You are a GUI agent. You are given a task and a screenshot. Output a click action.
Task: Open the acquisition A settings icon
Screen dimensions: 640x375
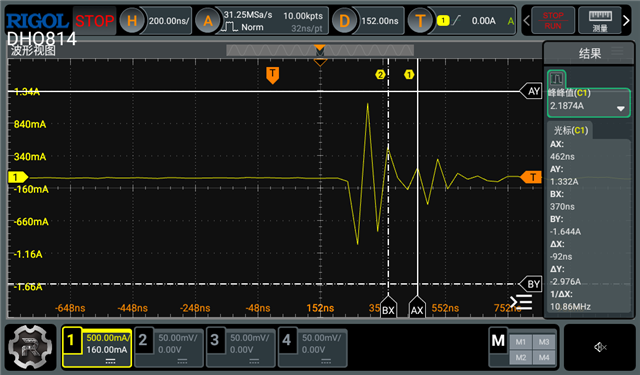point(208,20)
